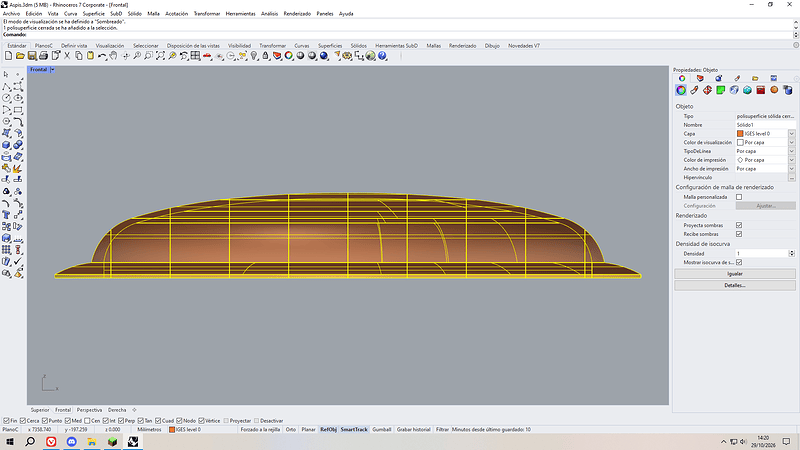Enable the Proyectar osnap checkbox
The height and width of the screenshot is (450, 800).
coord(226,421)
